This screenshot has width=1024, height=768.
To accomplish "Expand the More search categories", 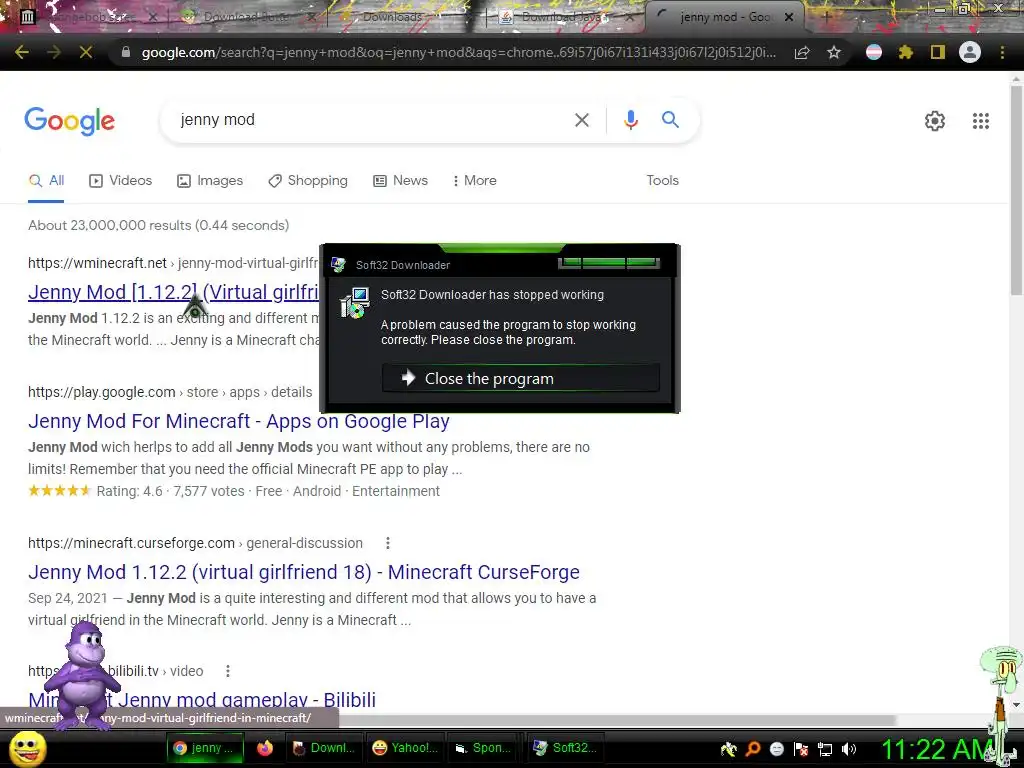I will click(x=475, y=181).
